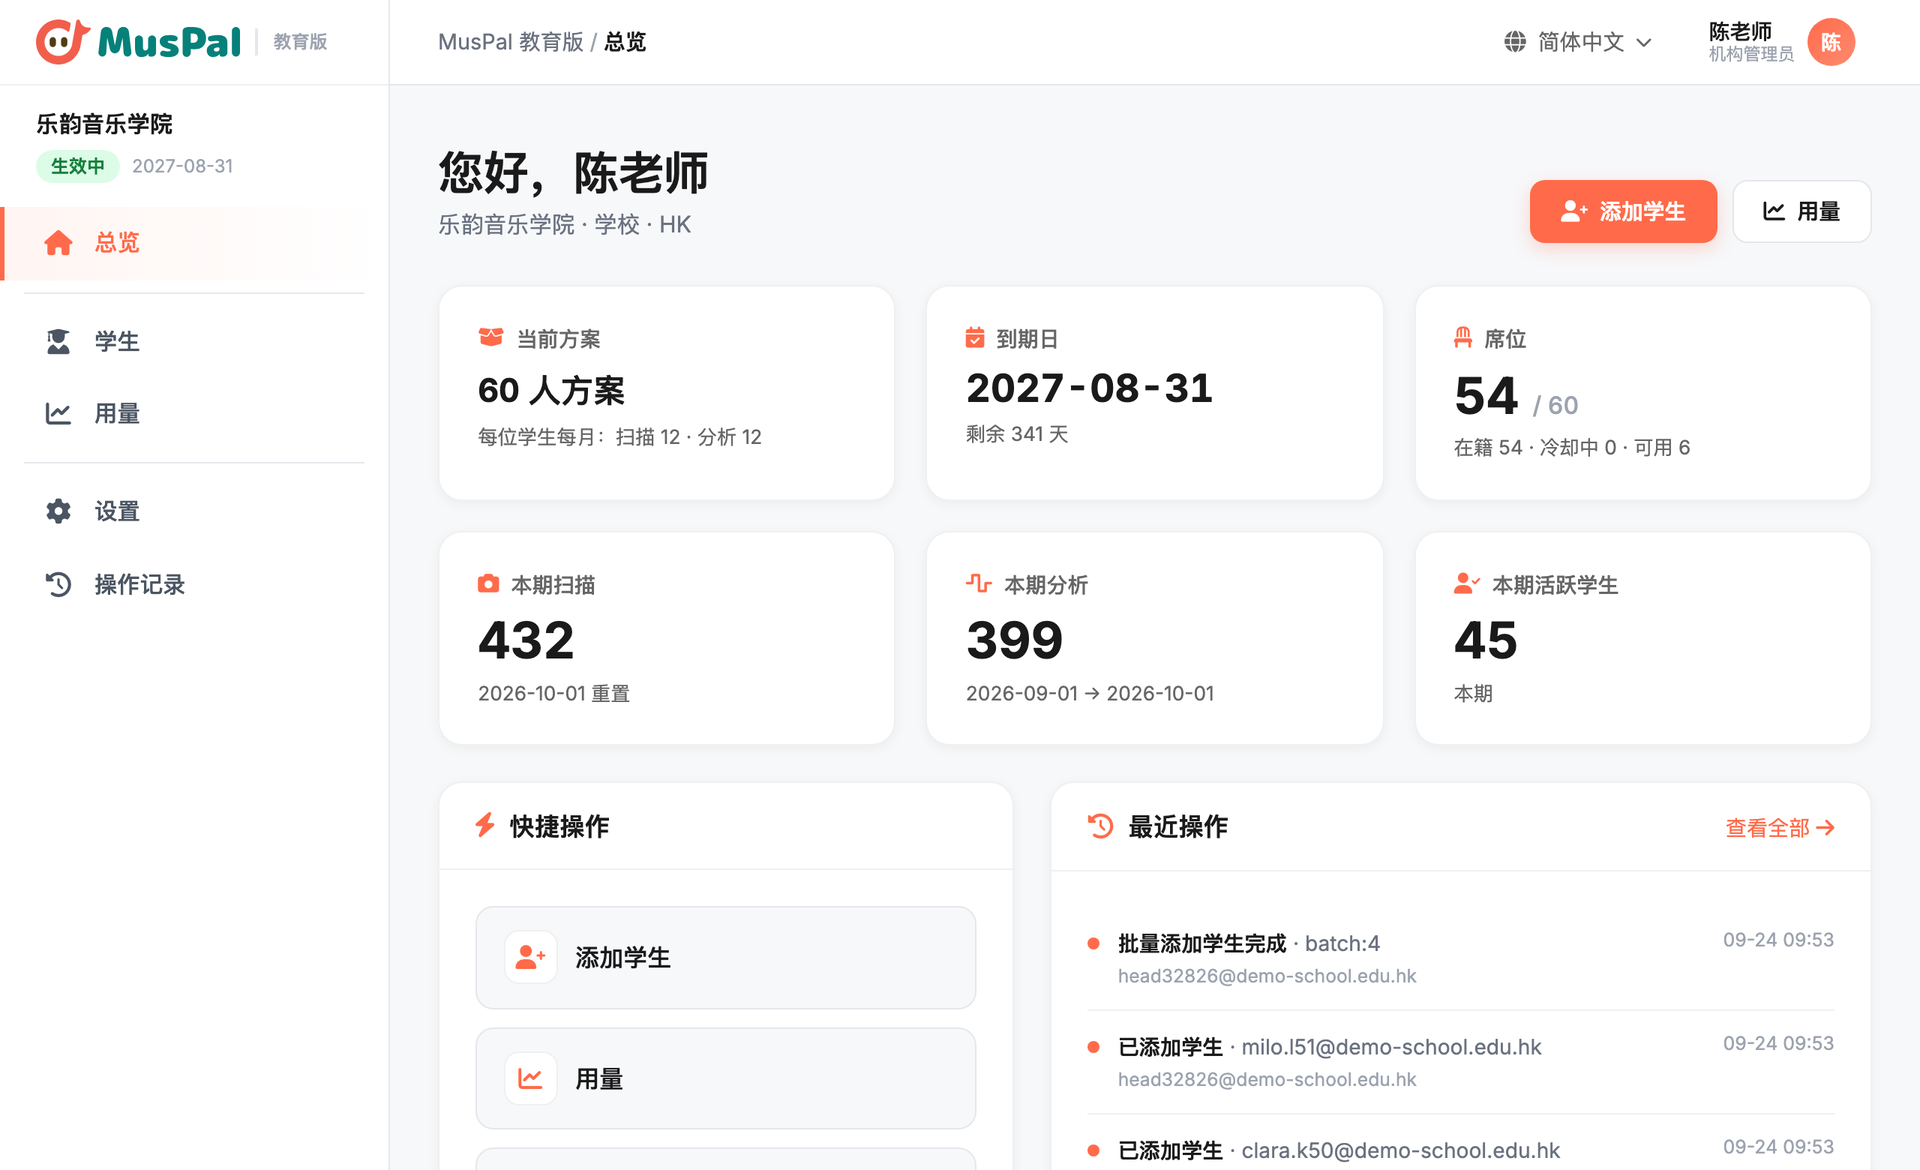The width and height of the screenshot is (1920, 1170).
Task: Click the 用量 button in page header
Action: (x=1801, y=211)
